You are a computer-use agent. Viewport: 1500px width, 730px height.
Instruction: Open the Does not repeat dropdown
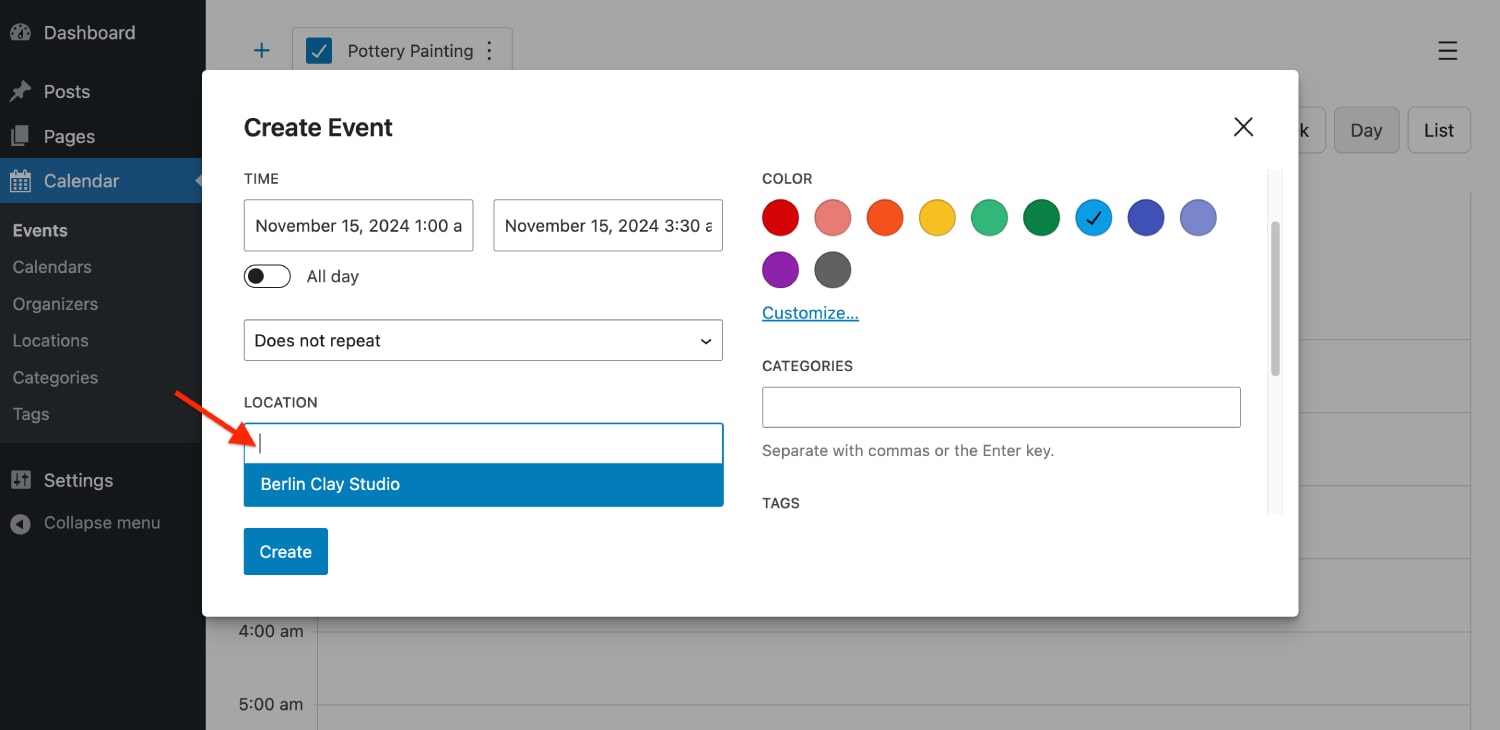483,340
